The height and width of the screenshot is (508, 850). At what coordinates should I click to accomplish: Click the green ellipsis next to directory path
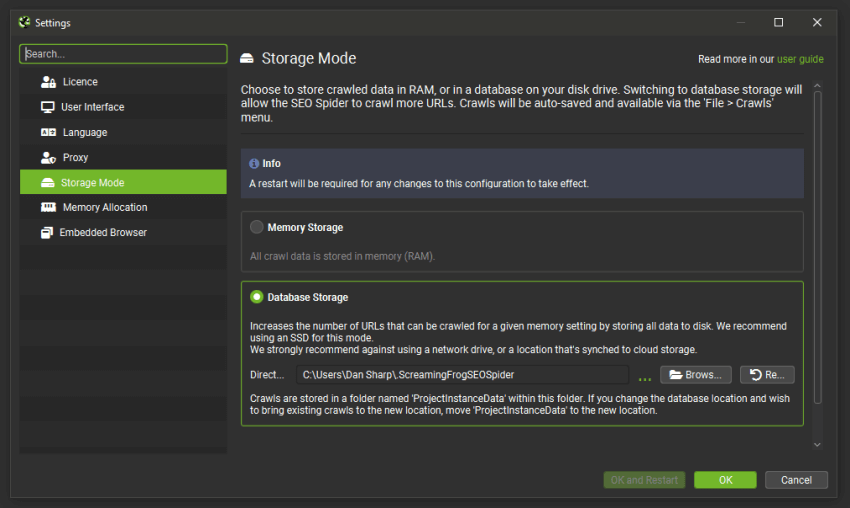pyautogui.click(x=645, y=379)
